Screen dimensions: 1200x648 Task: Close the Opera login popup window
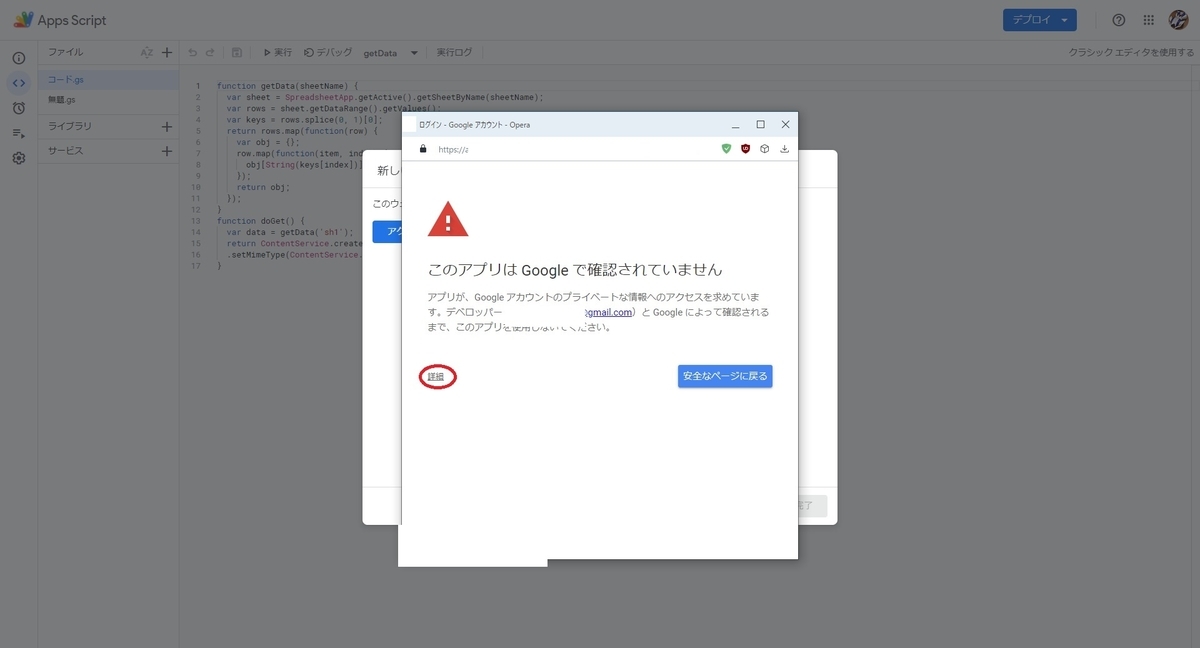[x=785, y=125]
